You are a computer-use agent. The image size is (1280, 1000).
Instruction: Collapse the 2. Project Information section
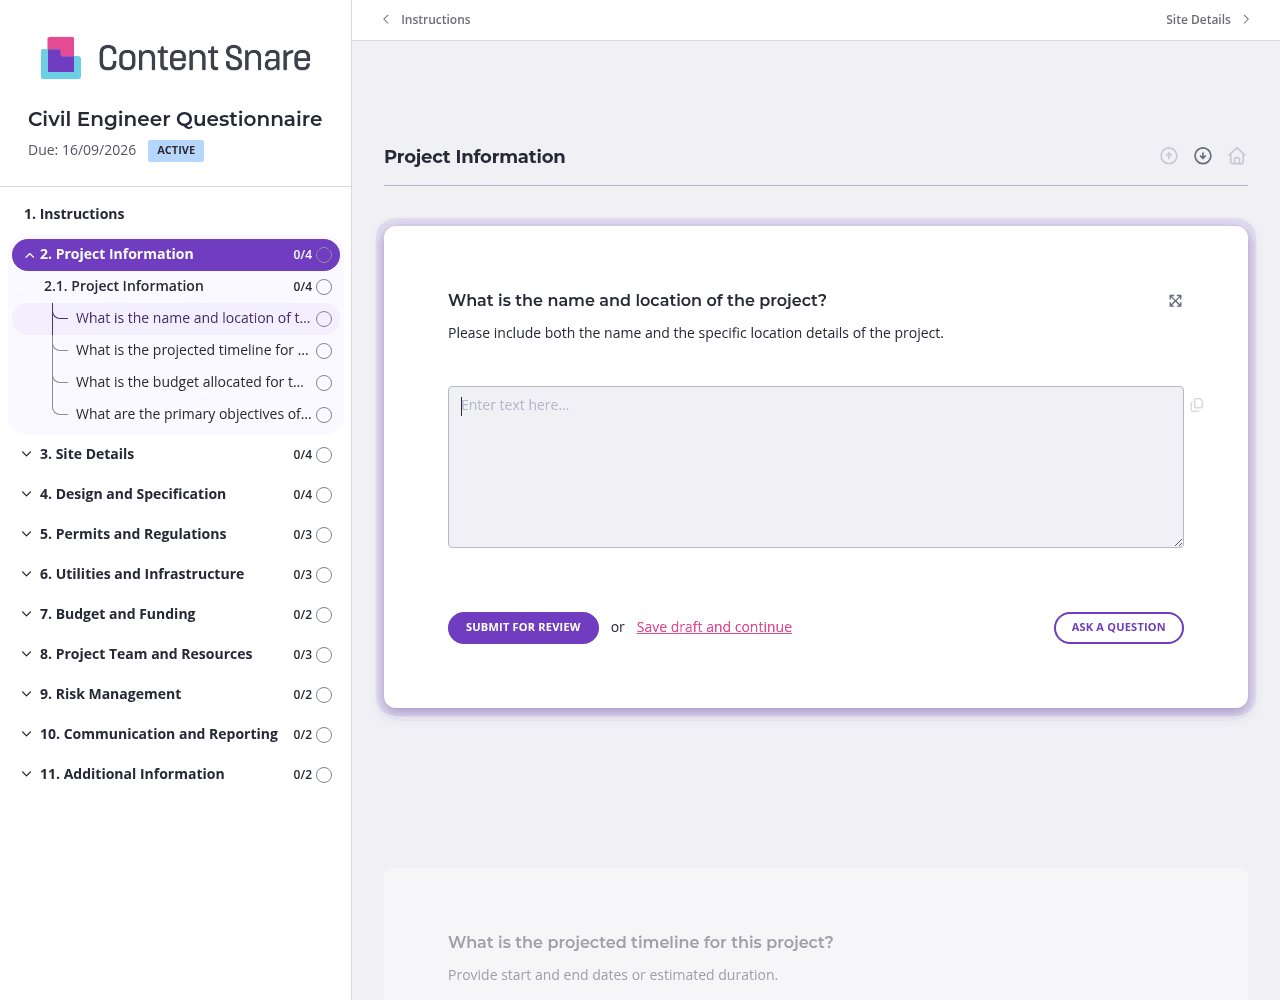[x=29, y=255]
